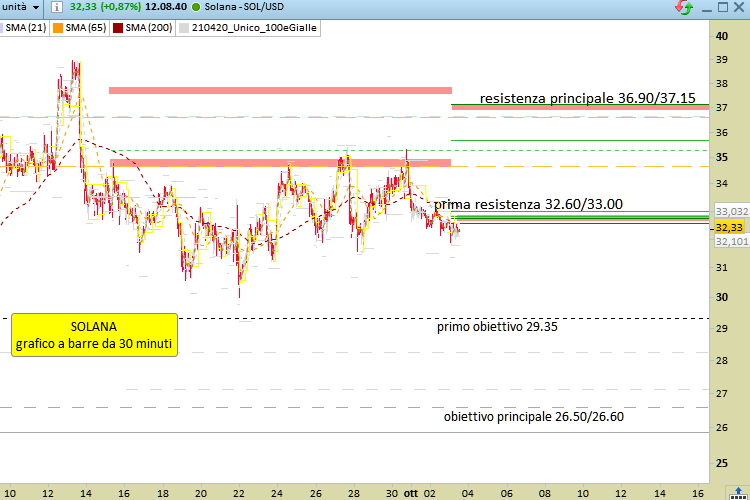
Task: Select the SMA (200) indicator label
Action: click(x=148, y=28)
